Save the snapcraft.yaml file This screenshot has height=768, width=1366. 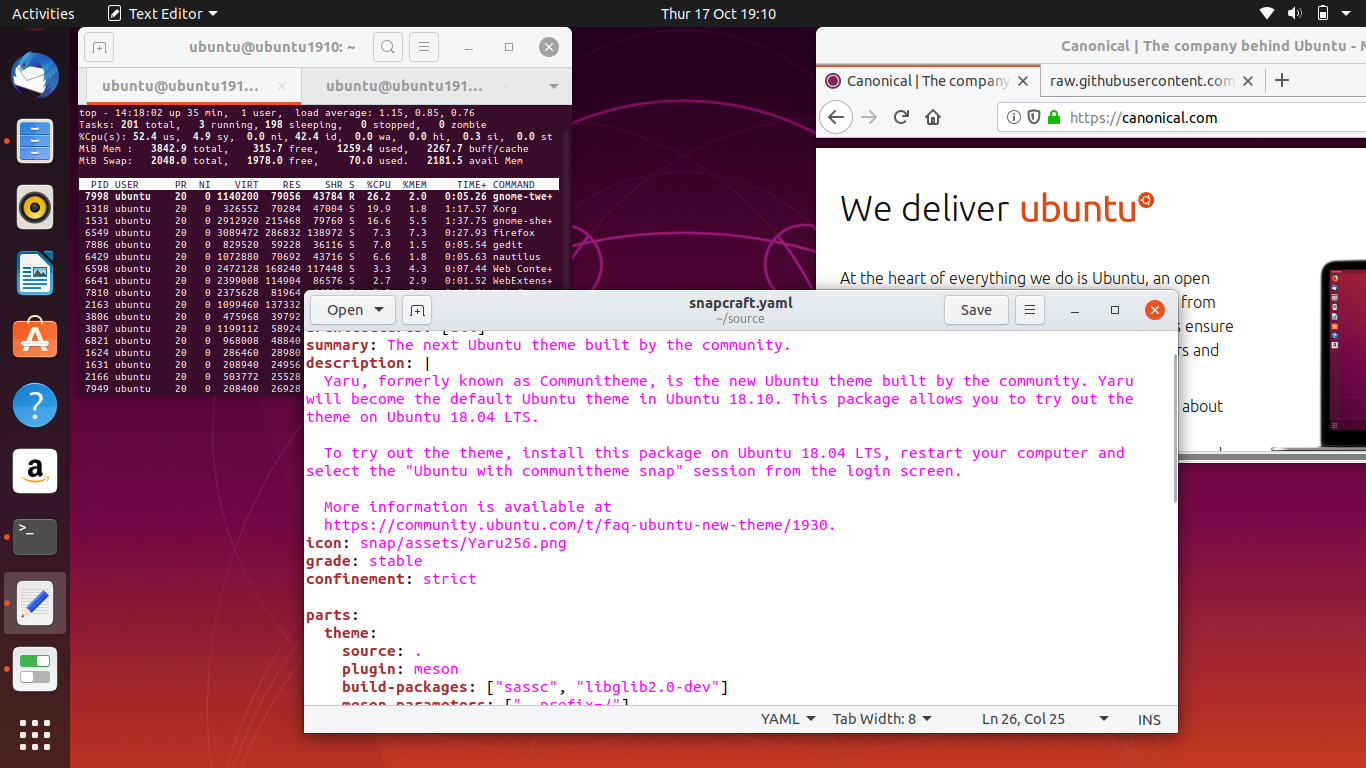(x=975, y=310)
